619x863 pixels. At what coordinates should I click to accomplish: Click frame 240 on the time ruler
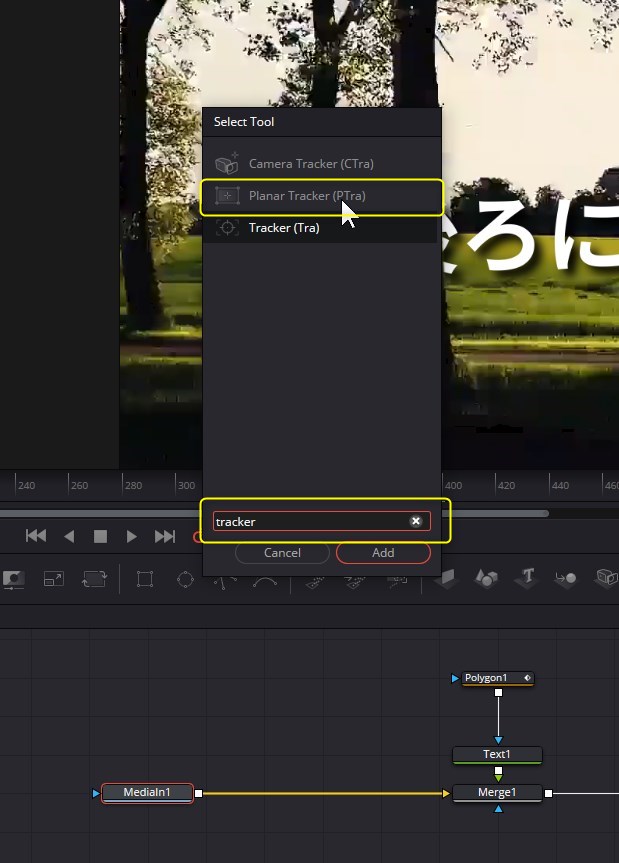(x=26, y=485)
